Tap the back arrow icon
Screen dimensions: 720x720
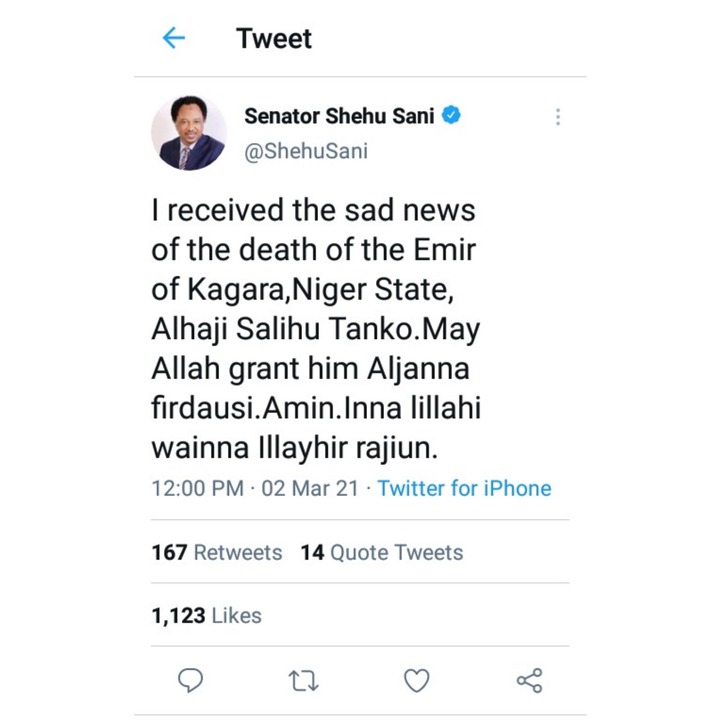click(174, 38)
